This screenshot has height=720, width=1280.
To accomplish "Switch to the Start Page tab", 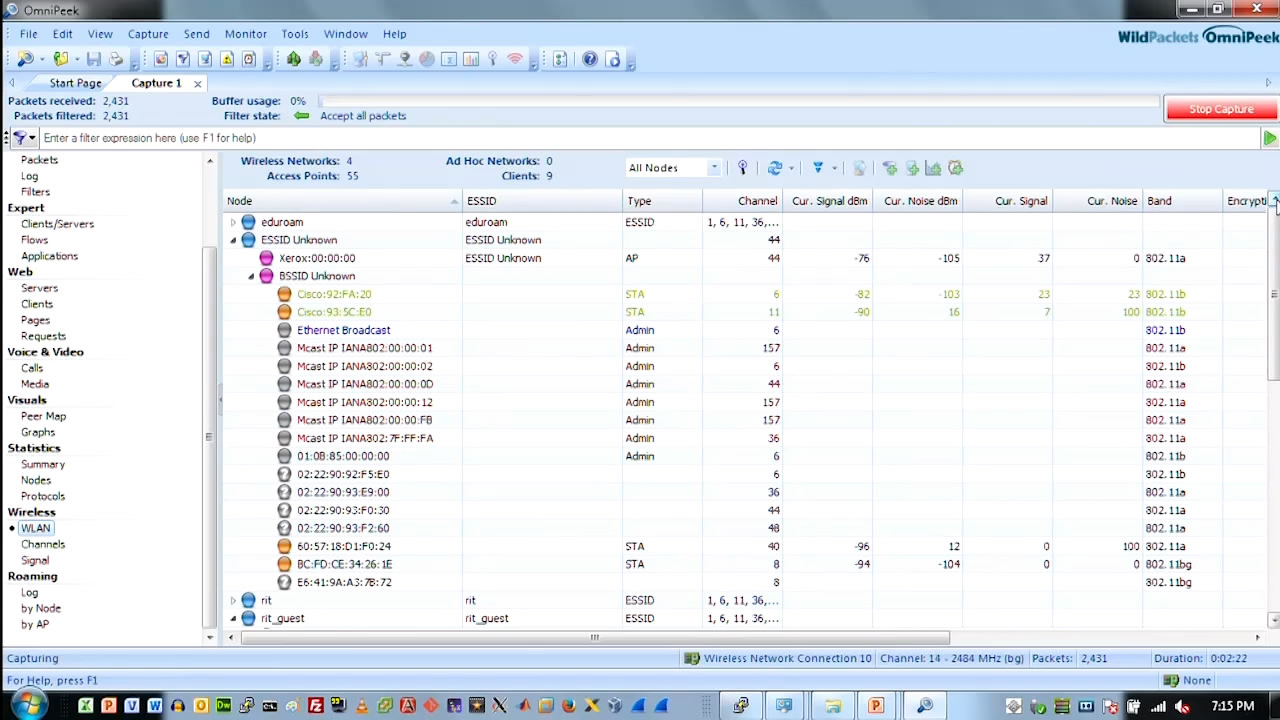I will tap(75, 83).
